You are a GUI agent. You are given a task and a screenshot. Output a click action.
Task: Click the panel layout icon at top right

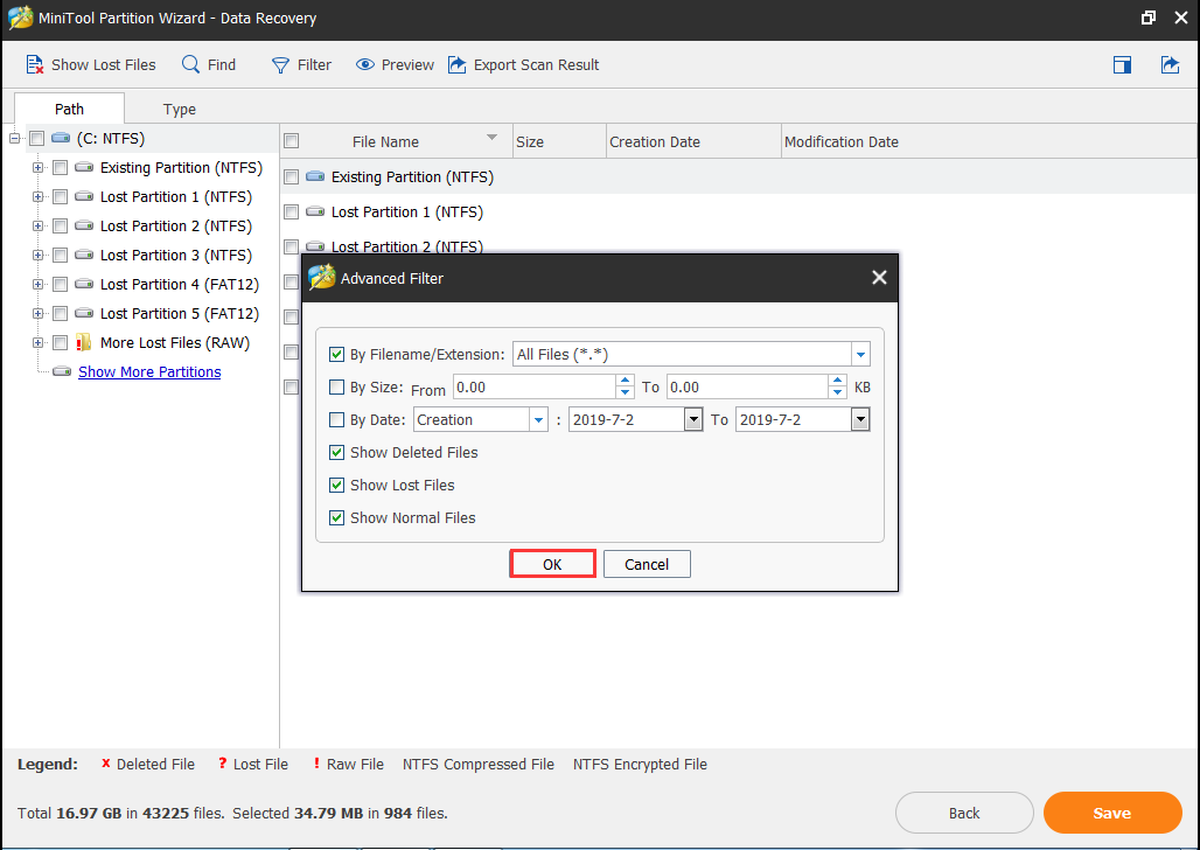coord(1122,65)
